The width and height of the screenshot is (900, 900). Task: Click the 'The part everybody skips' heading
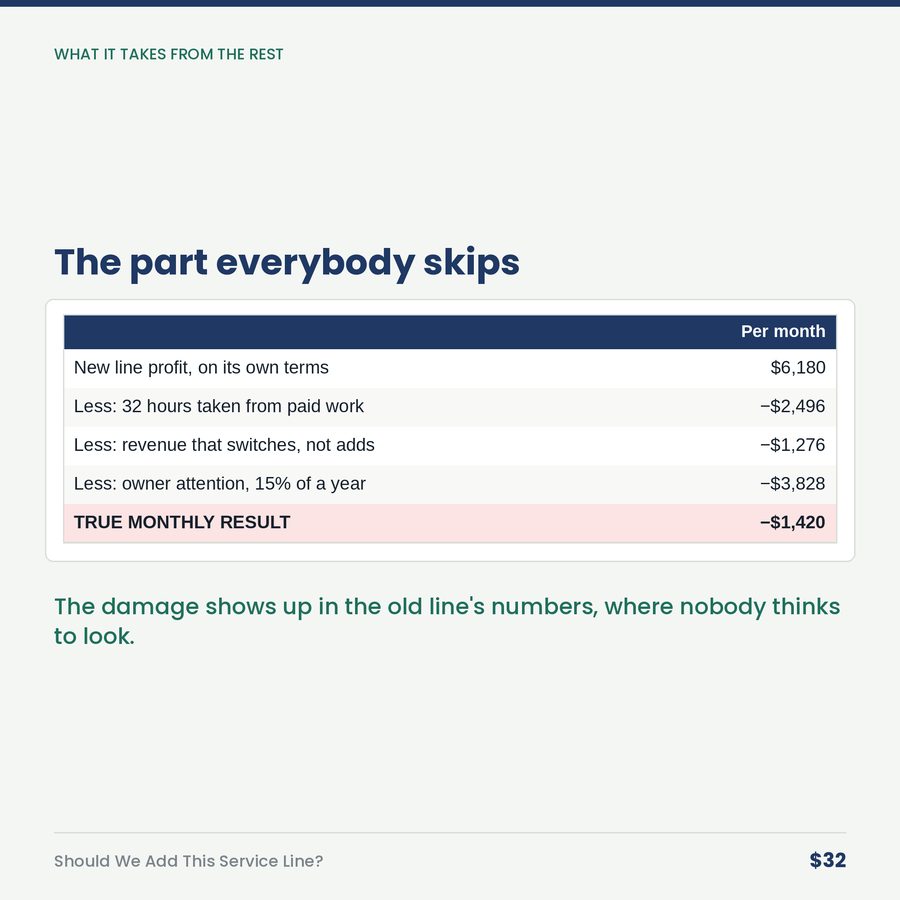pos(286,263)
